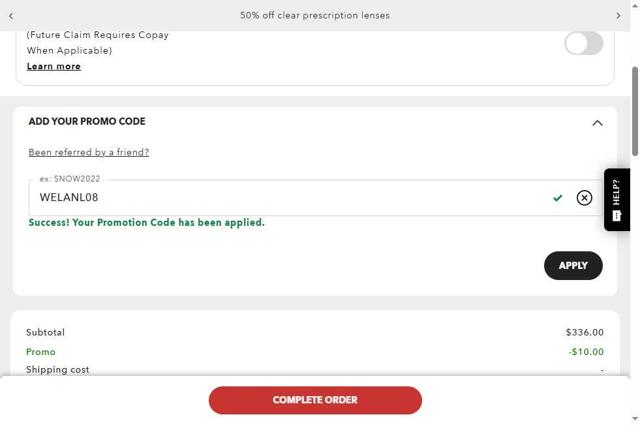Click the green checkmark in the promo field

tap(558, 198)
